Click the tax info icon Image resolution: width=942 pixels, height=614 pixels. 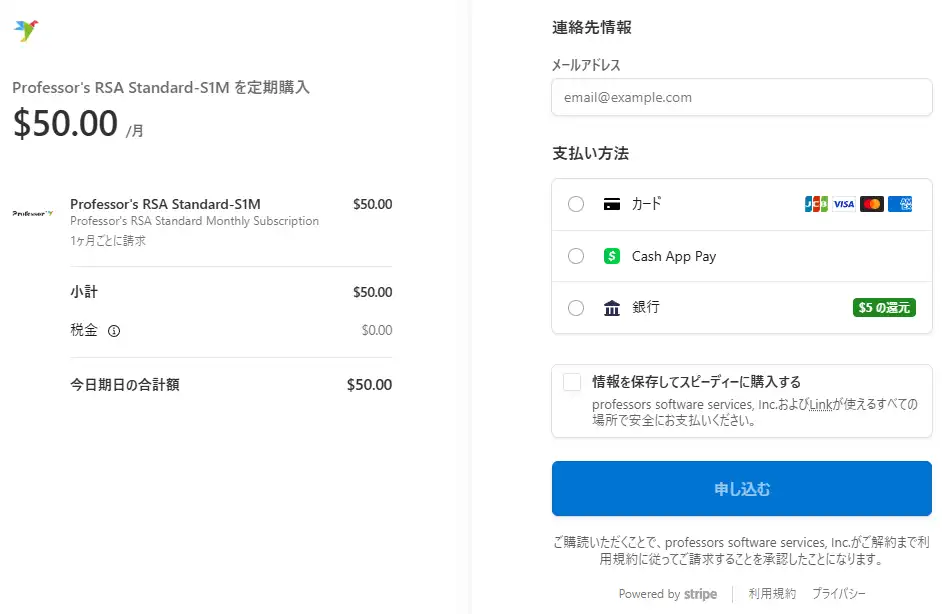(x=114, y=331)
